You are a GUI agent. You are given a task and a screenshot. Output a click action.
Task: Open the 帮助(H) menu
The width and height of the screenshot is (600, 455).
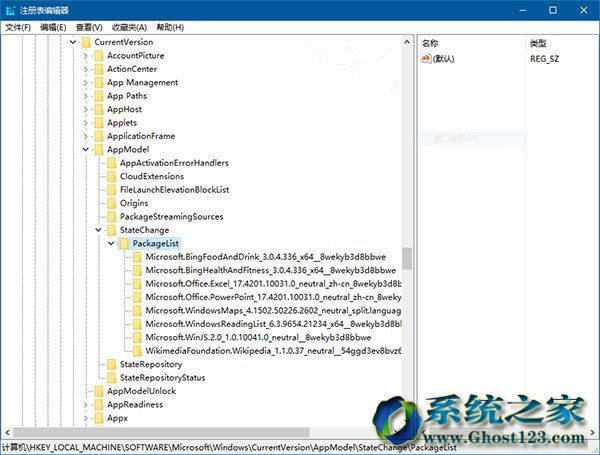(170, 28)
